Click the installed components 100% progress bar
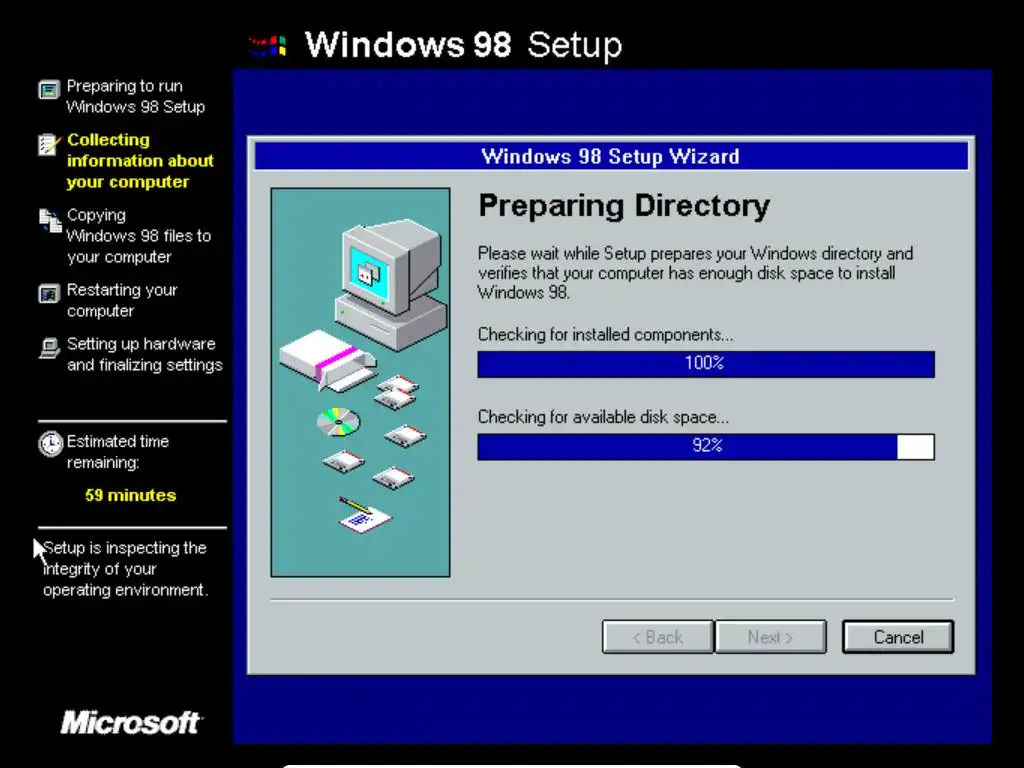The width and height of the screenshot is (1024, 768). click(706, 364)
